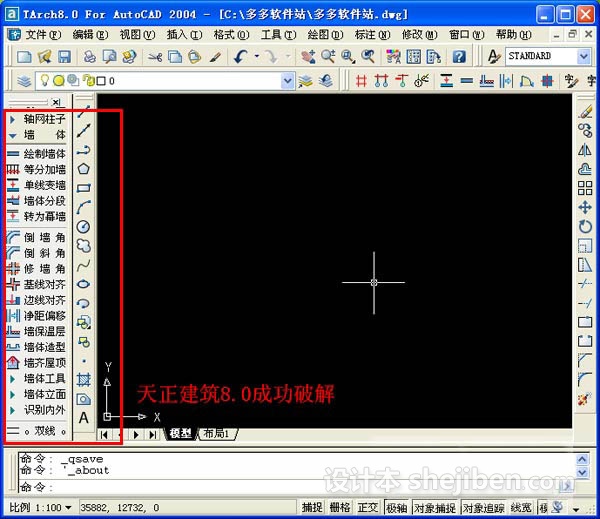The image size is (600, 519).
Task: Open the layer dropdown list
Action: [x=287, y=81]
